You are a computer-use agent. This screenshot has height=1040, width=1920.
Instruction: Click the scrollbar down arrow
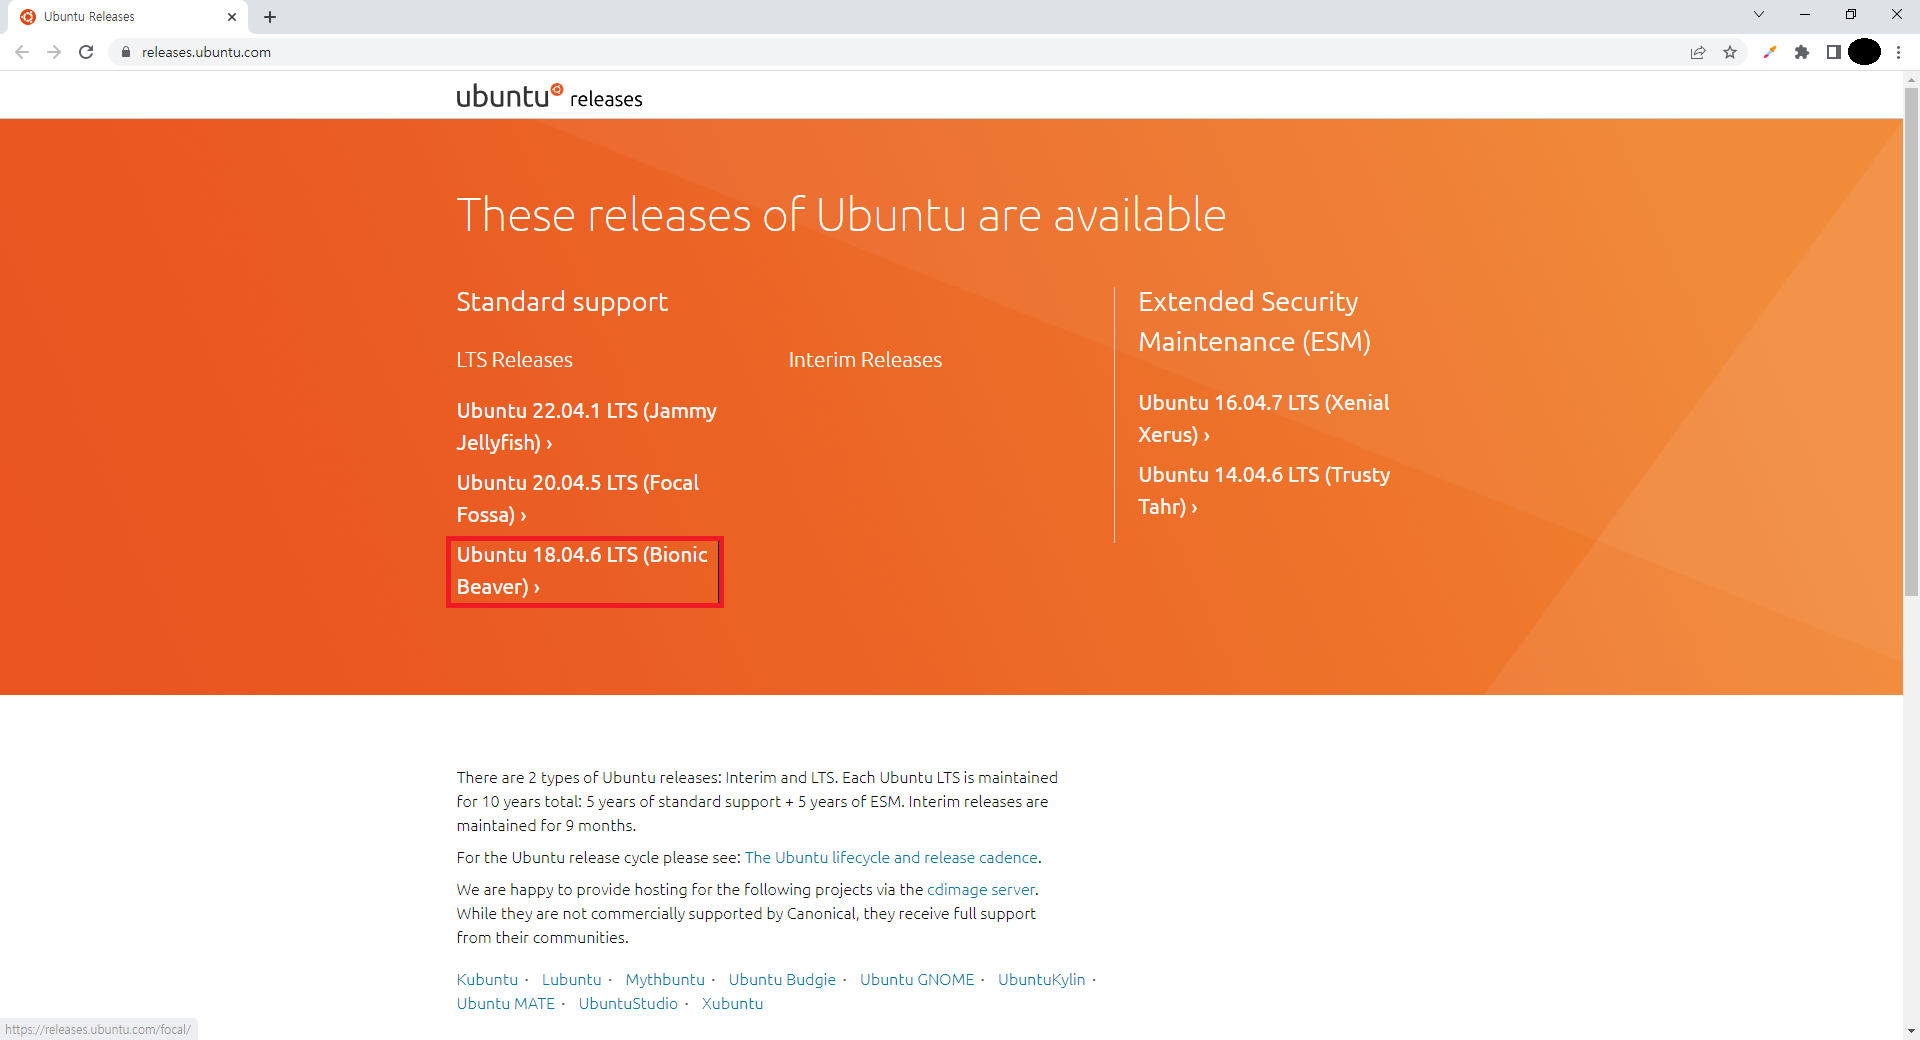pos(1911,1030)
